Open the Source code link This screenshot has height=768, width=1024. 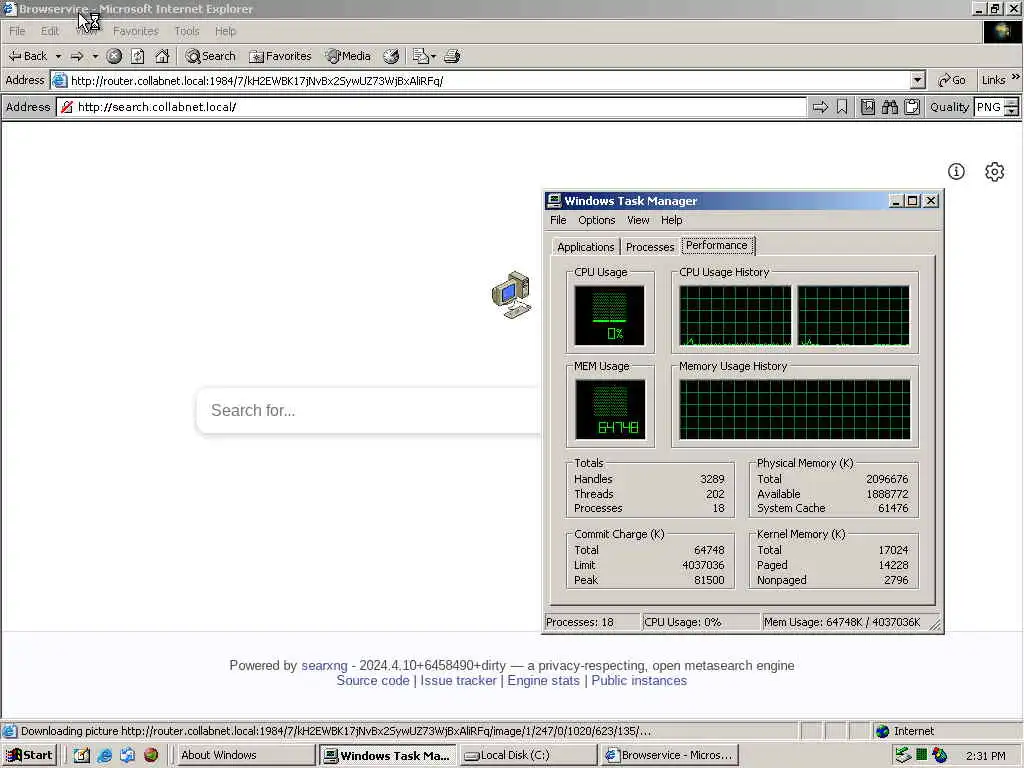373,680
